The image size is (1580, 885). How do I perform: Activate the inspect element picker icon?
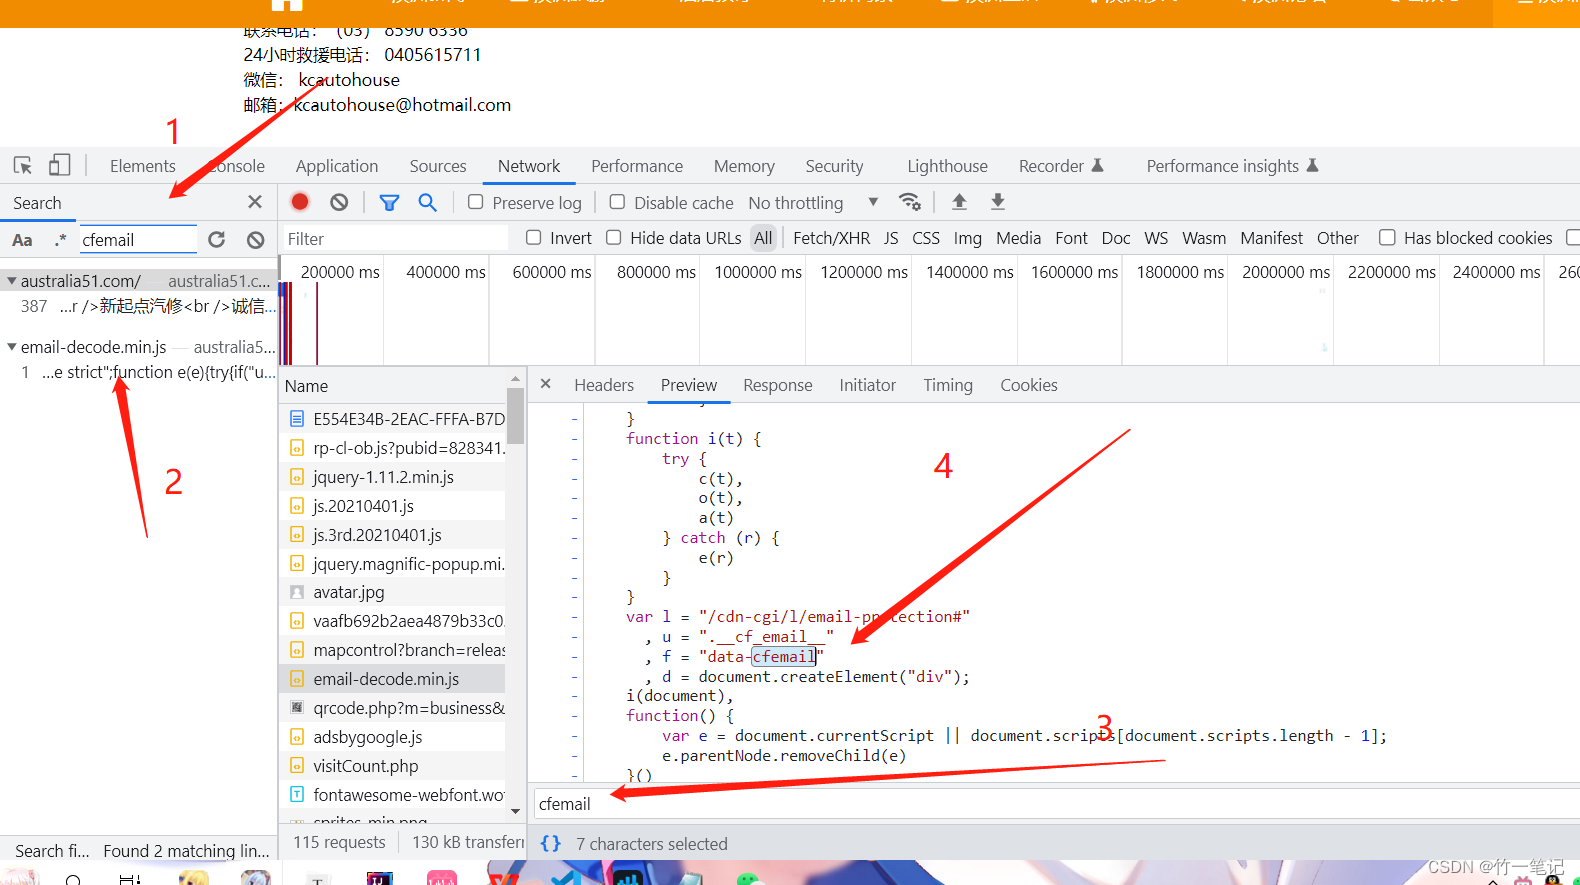tap(23, 165)
